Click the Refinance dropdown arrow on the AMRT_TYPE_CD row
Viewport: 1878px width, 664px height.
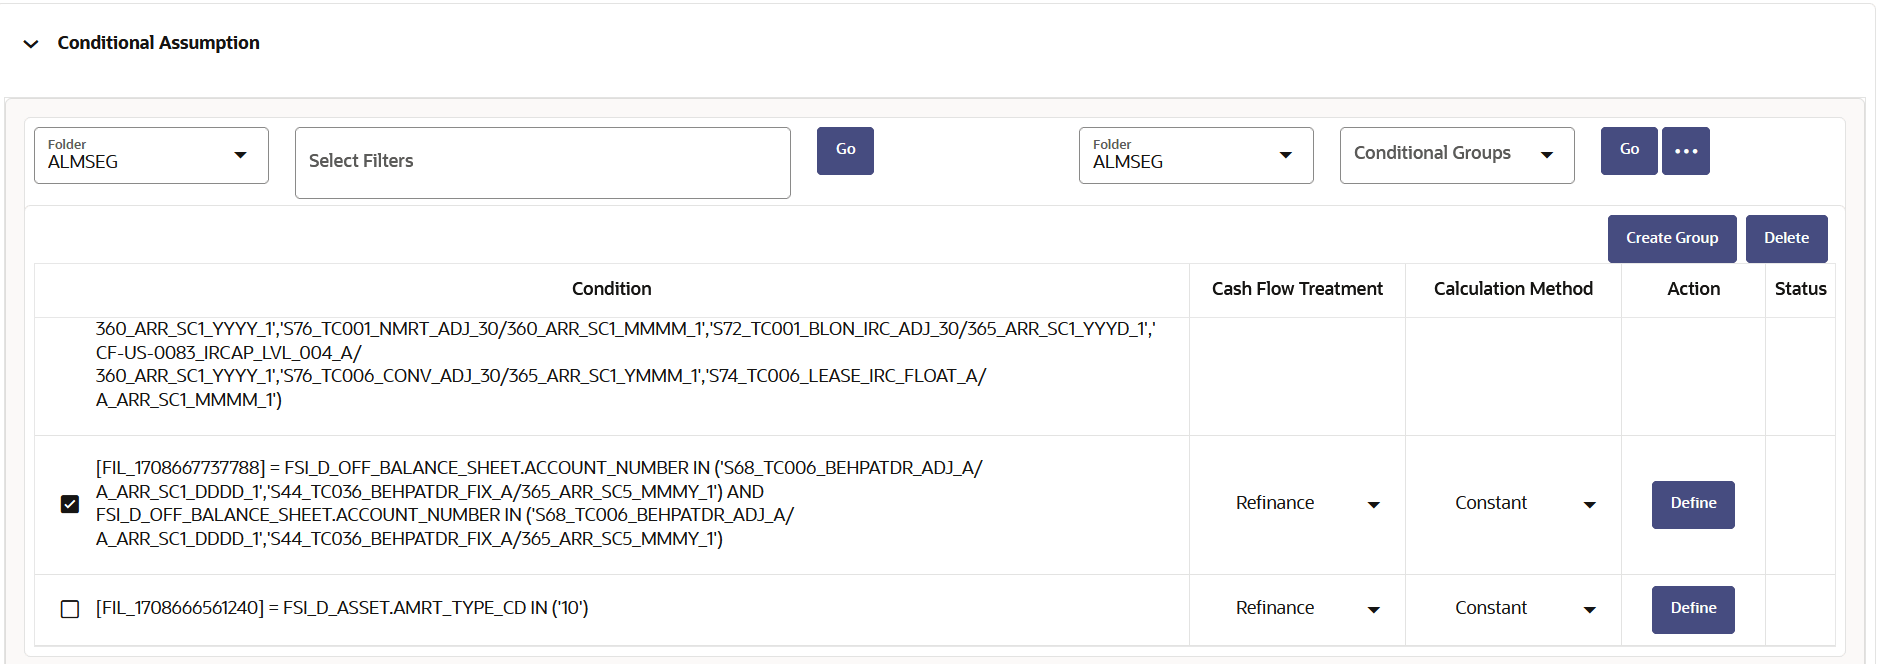(x=1374, y=609)
